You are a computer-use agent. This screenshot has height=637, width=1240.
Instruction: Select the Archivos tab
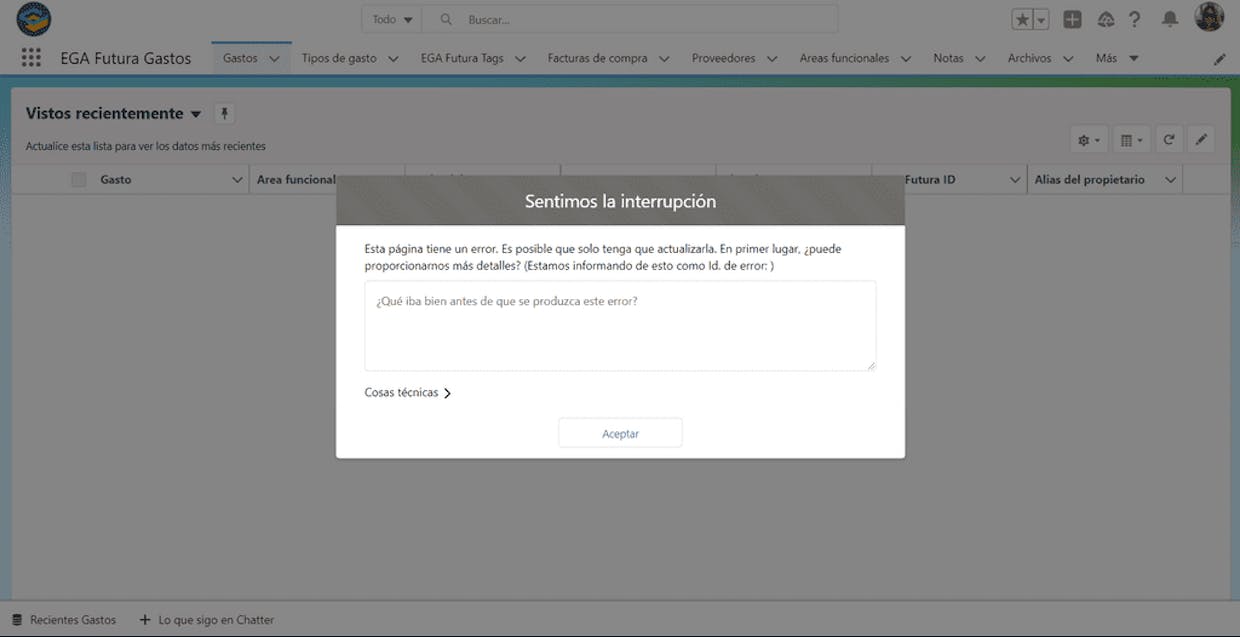click(1029, 58)
